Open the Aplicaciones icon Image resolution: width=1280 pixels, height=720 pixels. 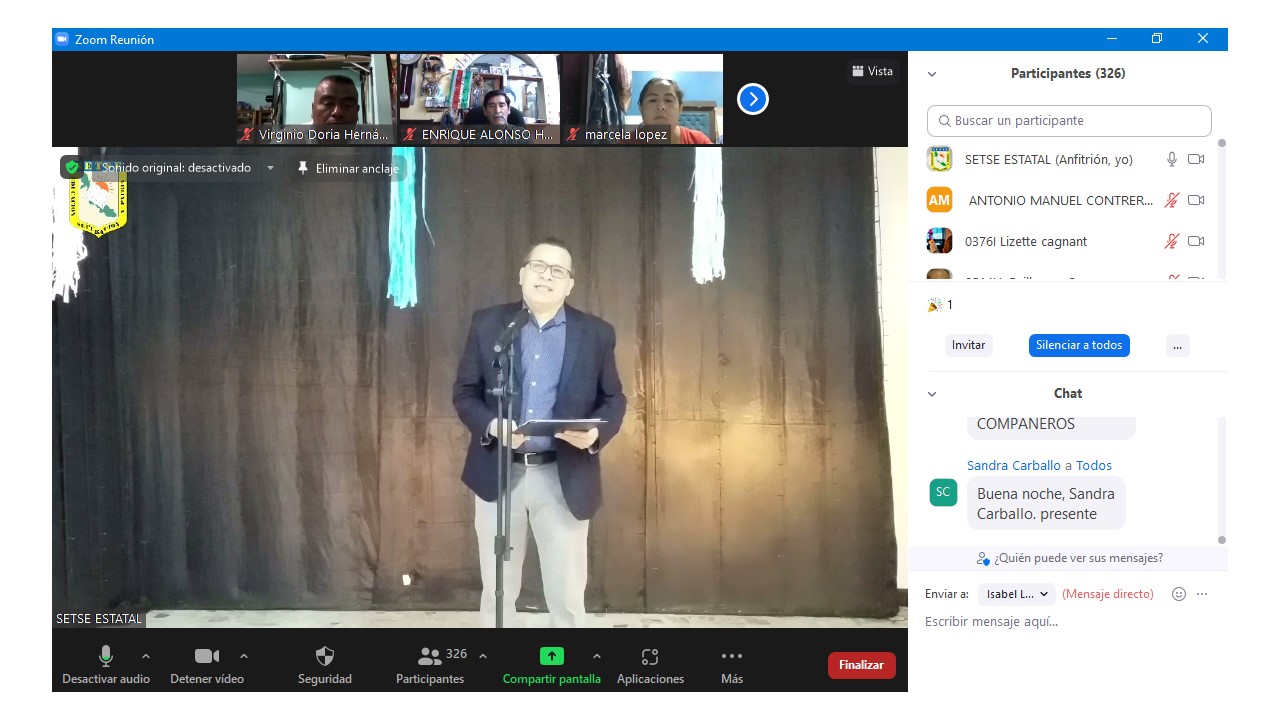point(650,656)
